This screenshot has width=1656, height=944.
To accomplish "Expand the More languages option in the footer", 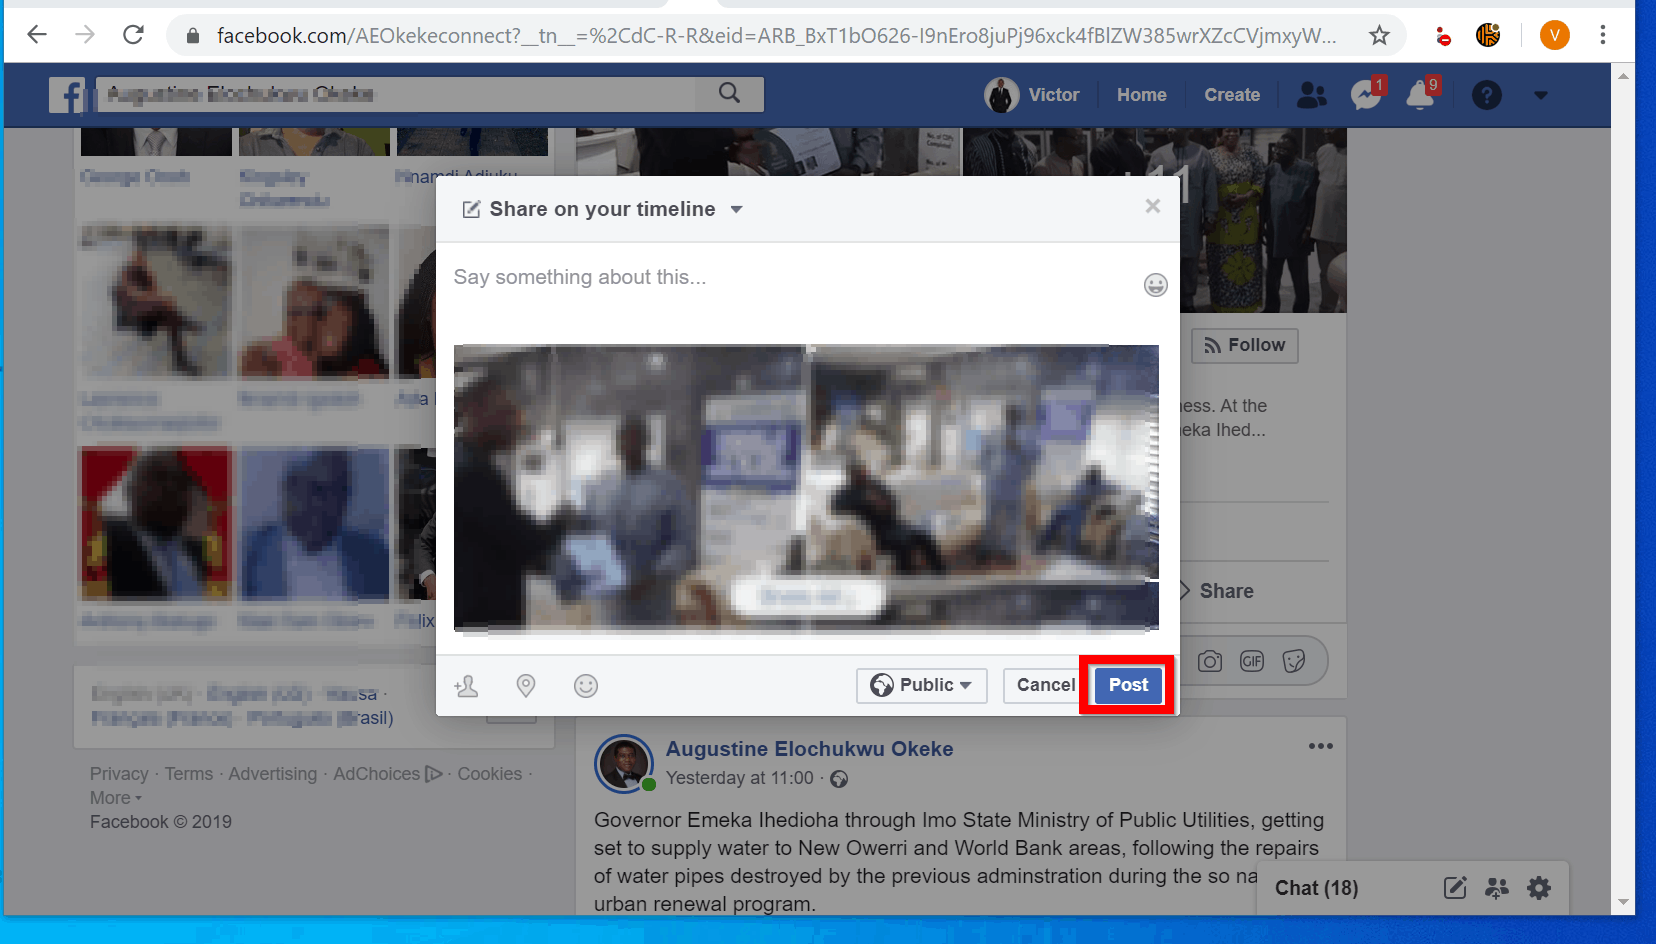I will pos(113,797).
